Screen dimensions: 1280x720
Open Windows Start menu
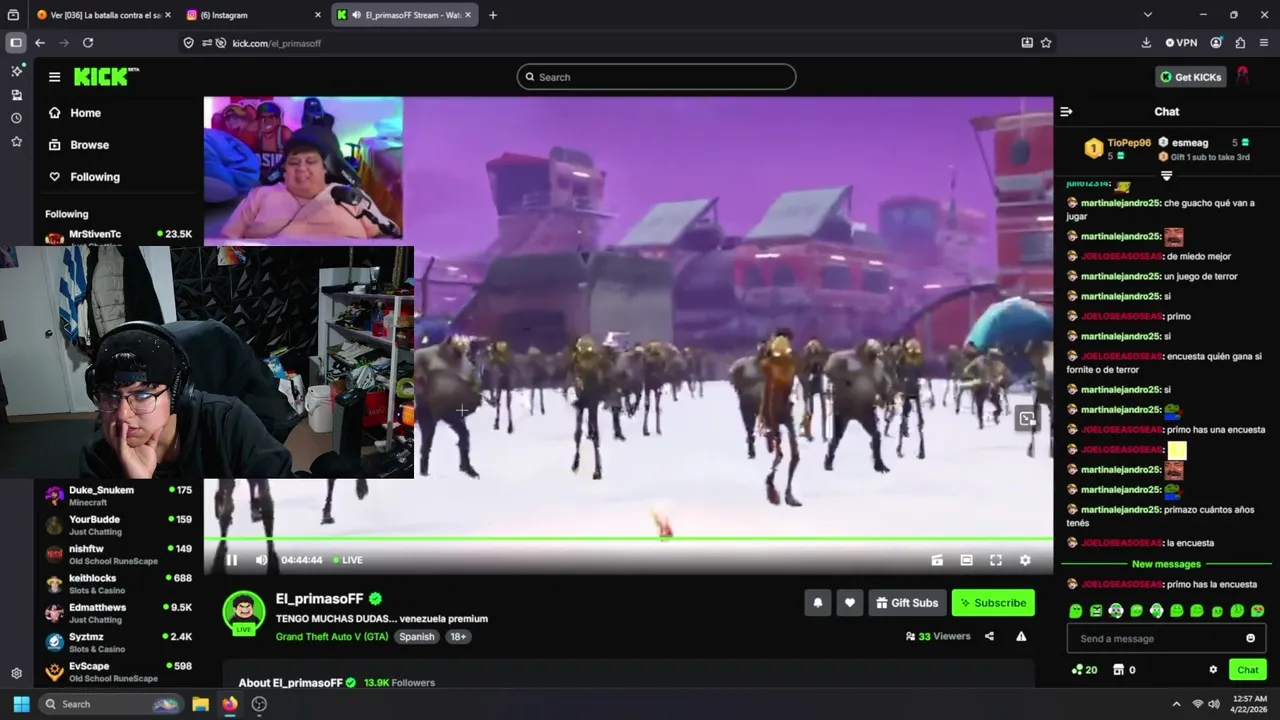coord(21,704)
